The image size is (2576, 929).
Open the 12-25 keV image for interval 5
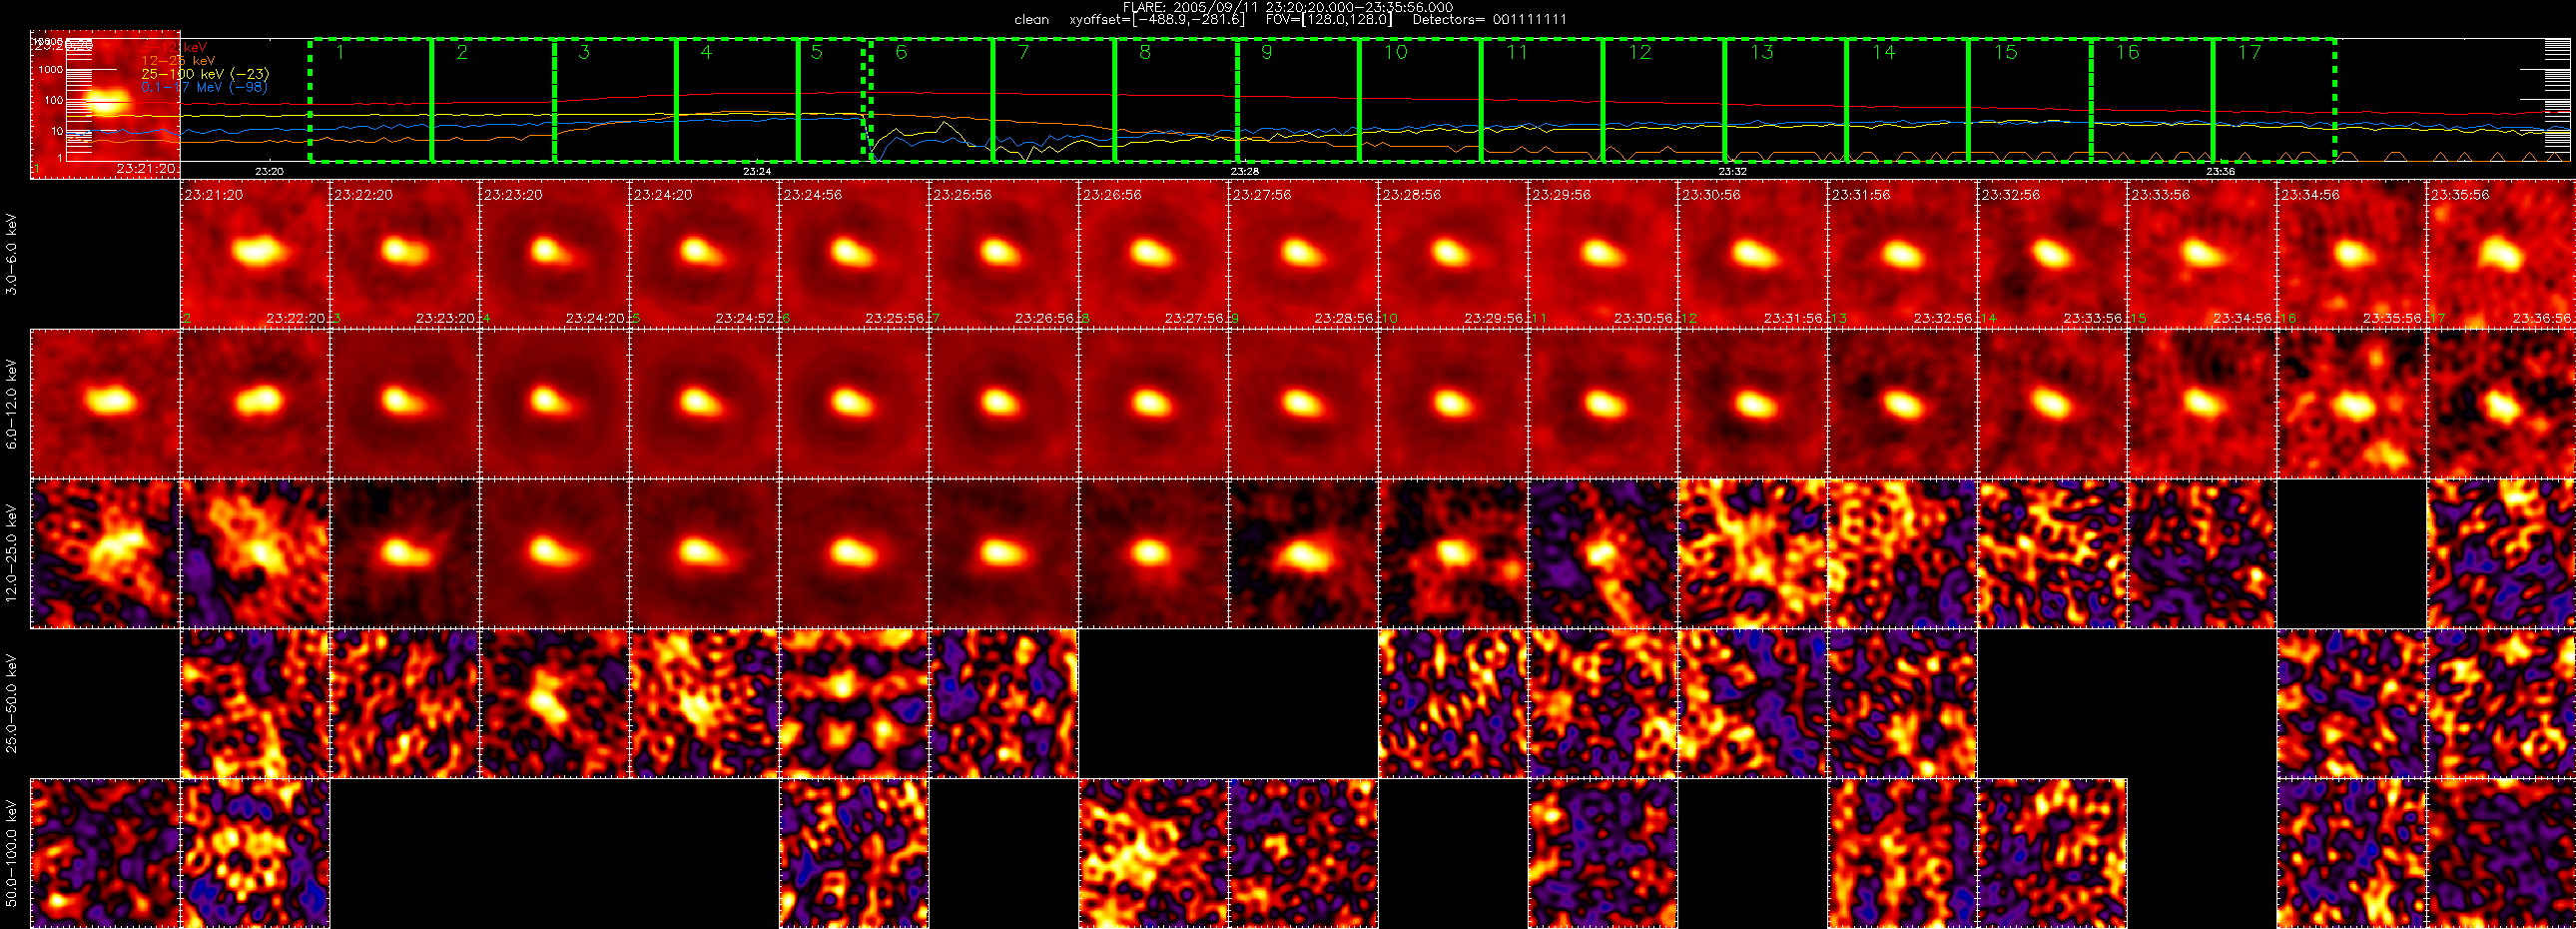click(x=704, y=554)
